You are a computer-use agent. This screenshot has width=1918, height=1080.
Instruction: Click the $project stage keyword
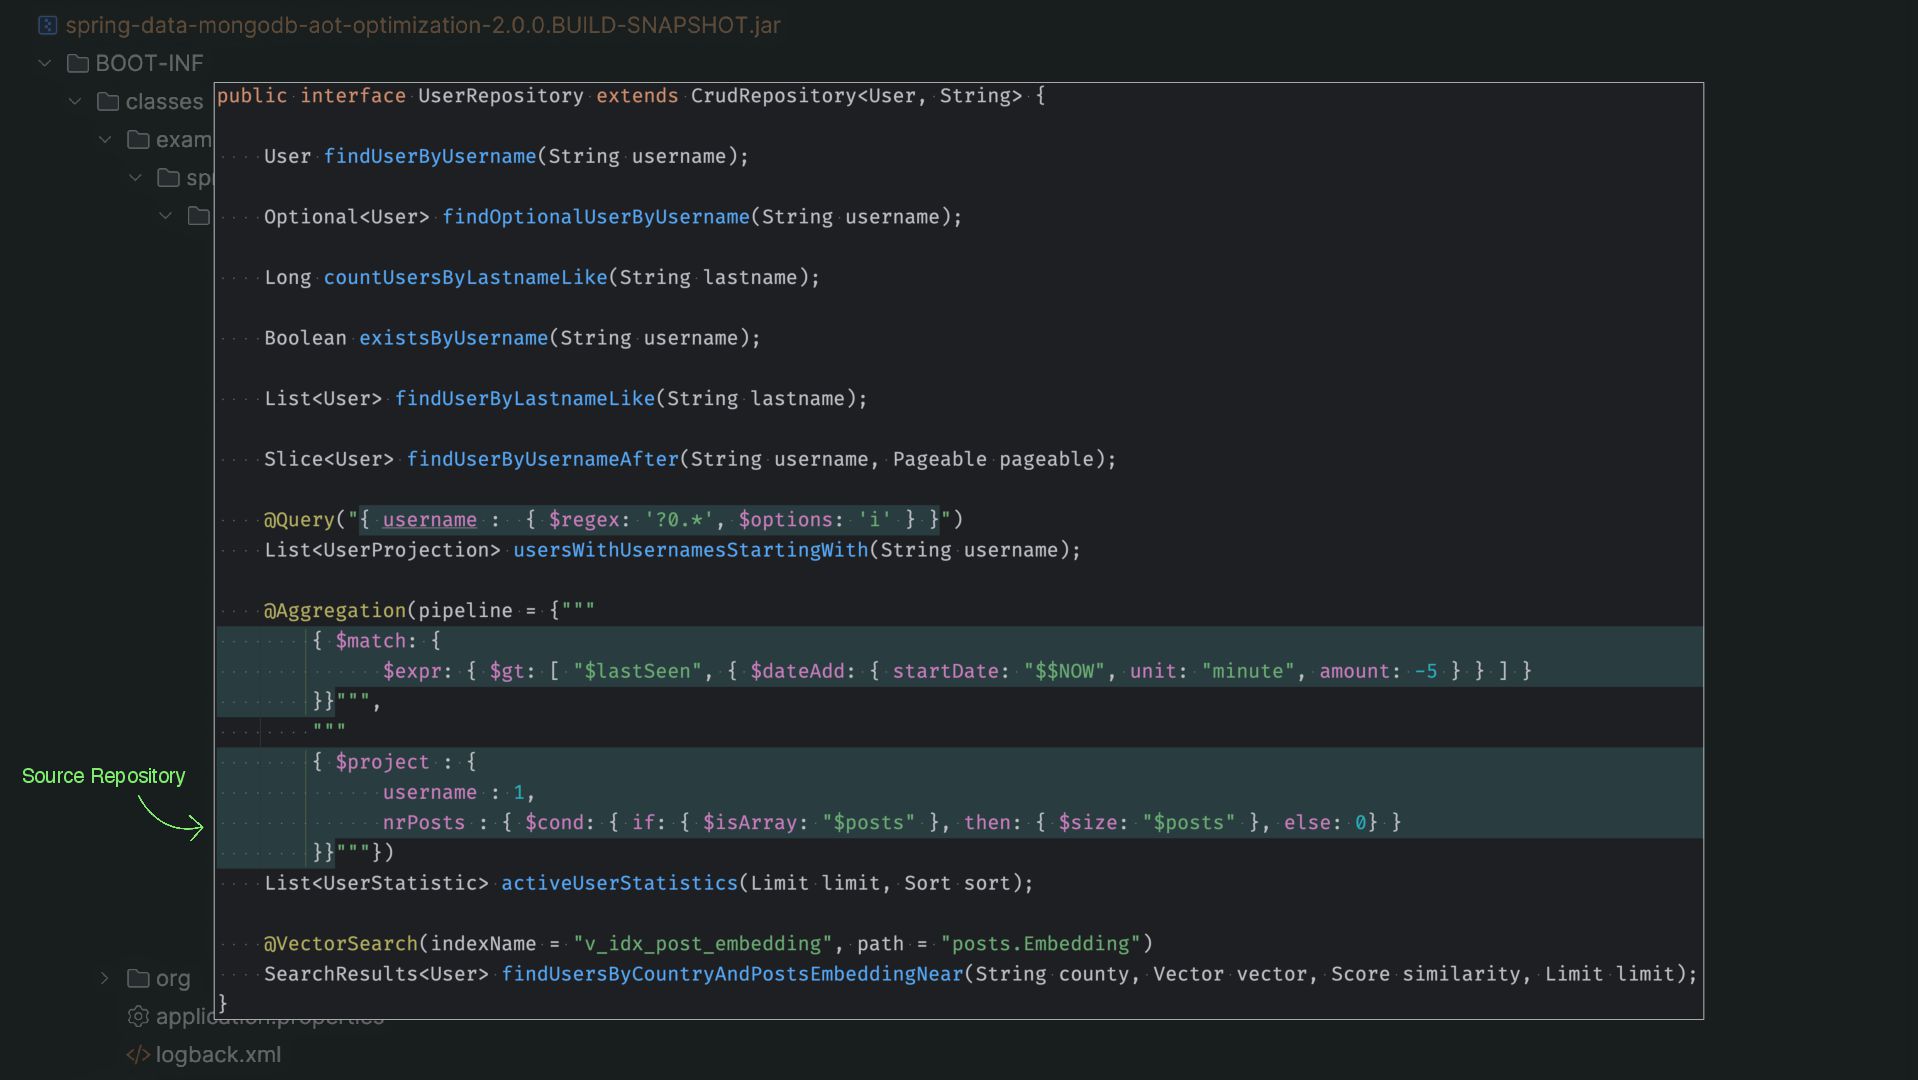click(382, 762)
